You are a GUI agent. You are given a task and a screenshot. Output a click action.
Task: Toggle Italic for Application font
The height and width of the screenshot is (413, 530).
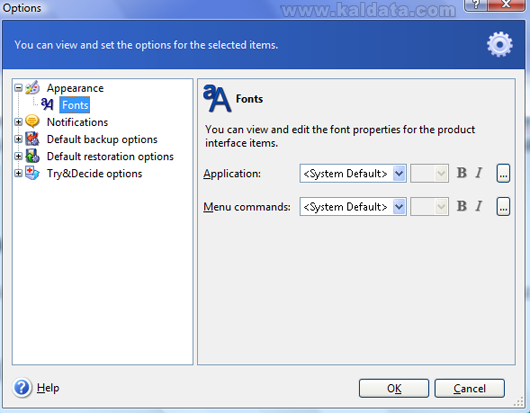(479, 173)
